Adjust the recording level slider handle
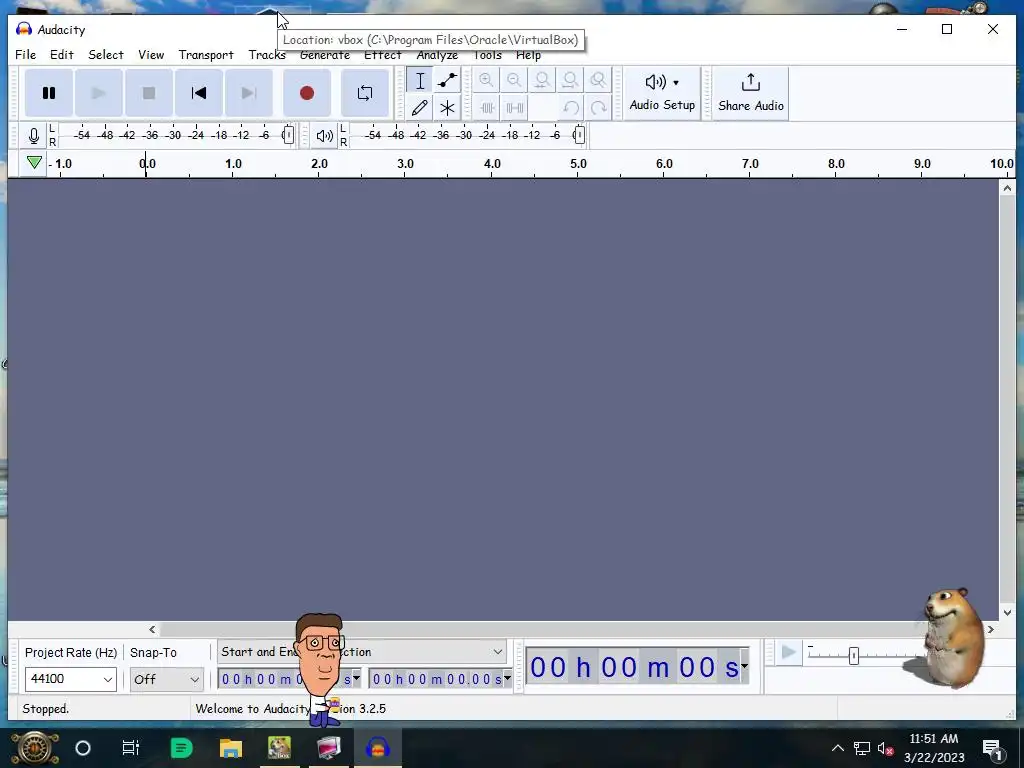This screenshot has width=1024, height=768. [289, 135]
